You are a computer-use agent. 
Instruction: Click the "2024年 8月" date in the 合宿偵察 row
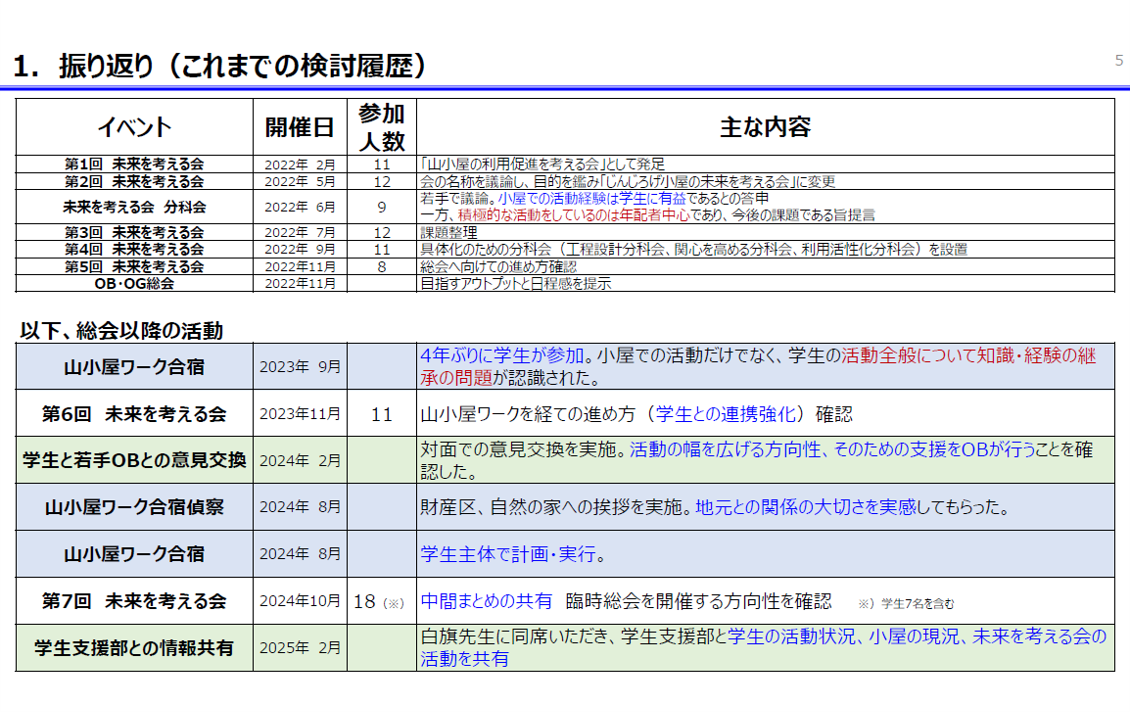point(300,507)
